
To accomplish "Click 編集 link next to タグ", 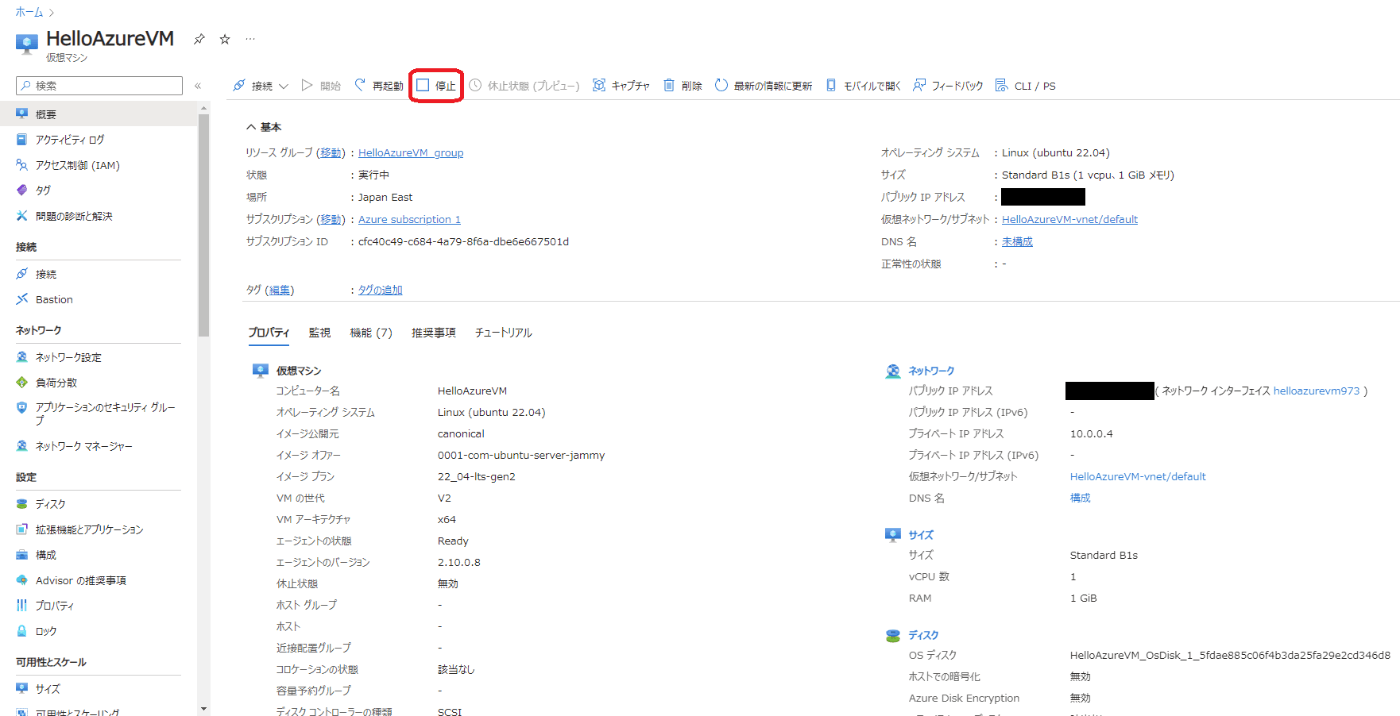I will click(280, 290).
